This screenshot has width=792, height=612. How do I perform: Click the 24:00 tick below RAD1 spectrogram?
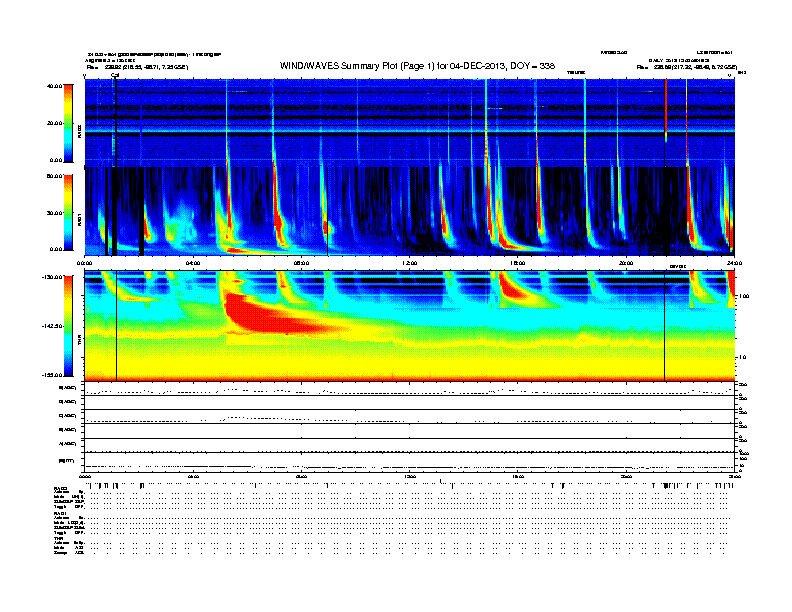tap(734, 263)
